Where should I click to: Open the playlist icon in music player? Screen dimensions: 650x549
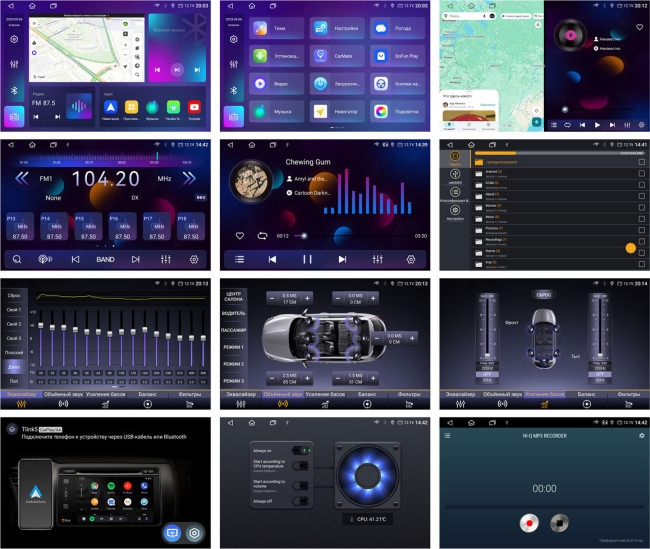pos(240,259)
